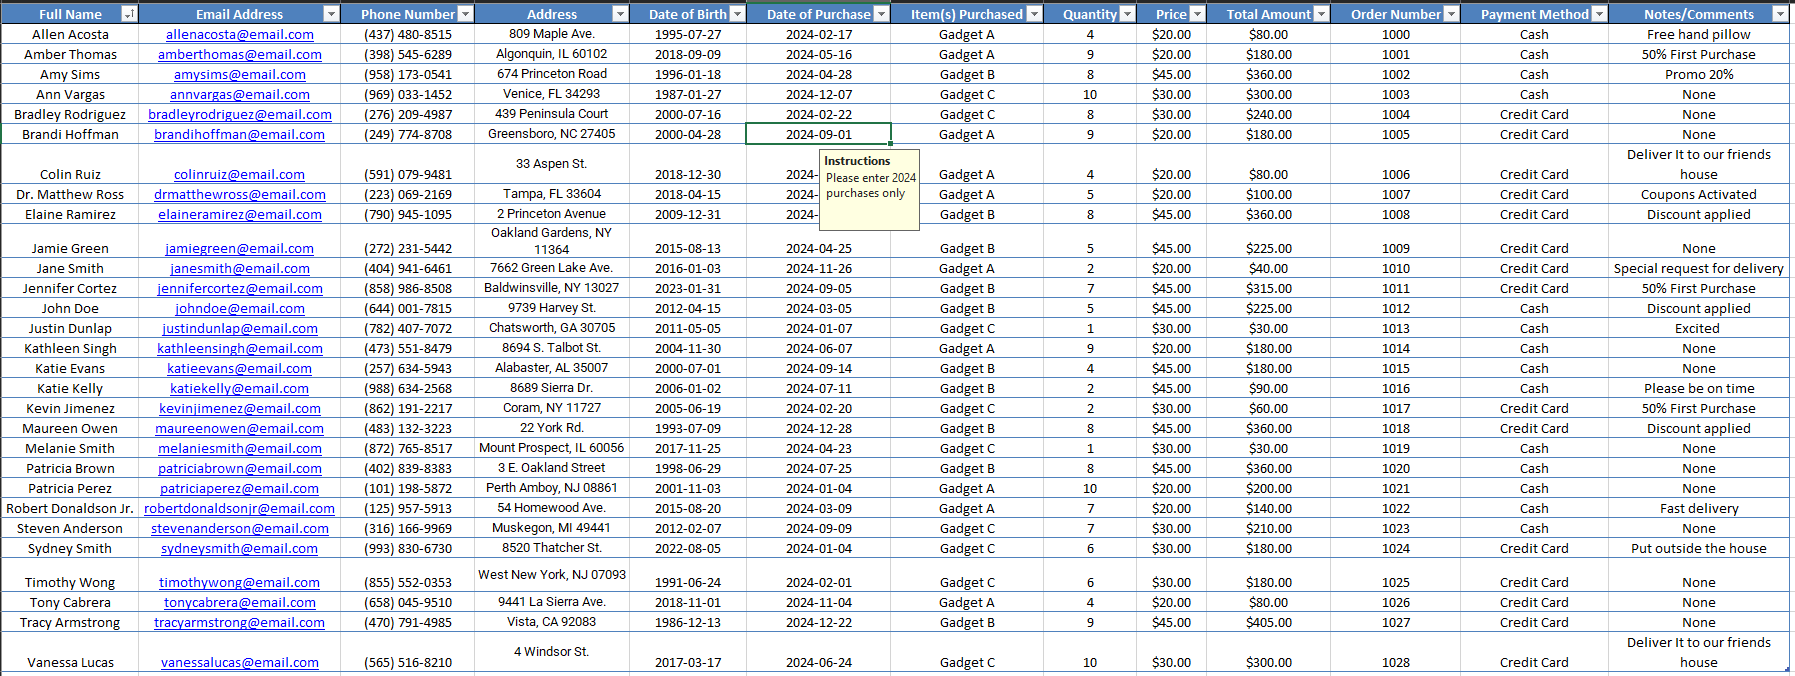The width and height of the screenshot is (1795, 676).
Task: Select the cell 'Robert Donaldson Jr.'
Action: 70,508
